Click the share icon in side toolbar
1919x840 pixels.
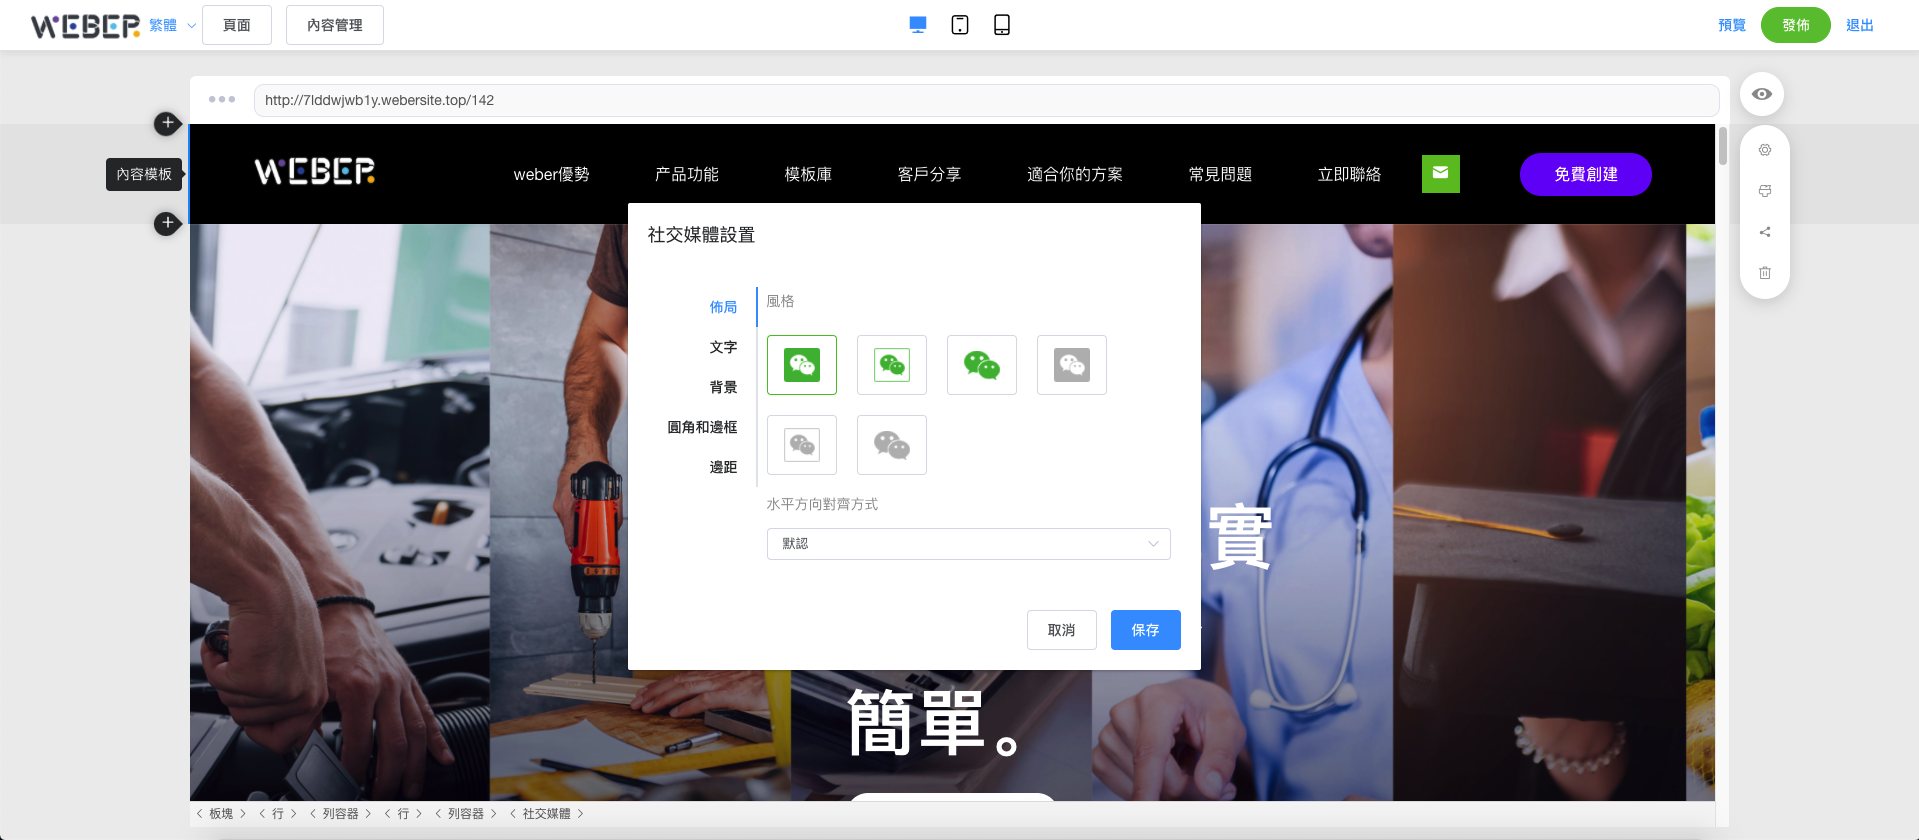coord(1765,232)
